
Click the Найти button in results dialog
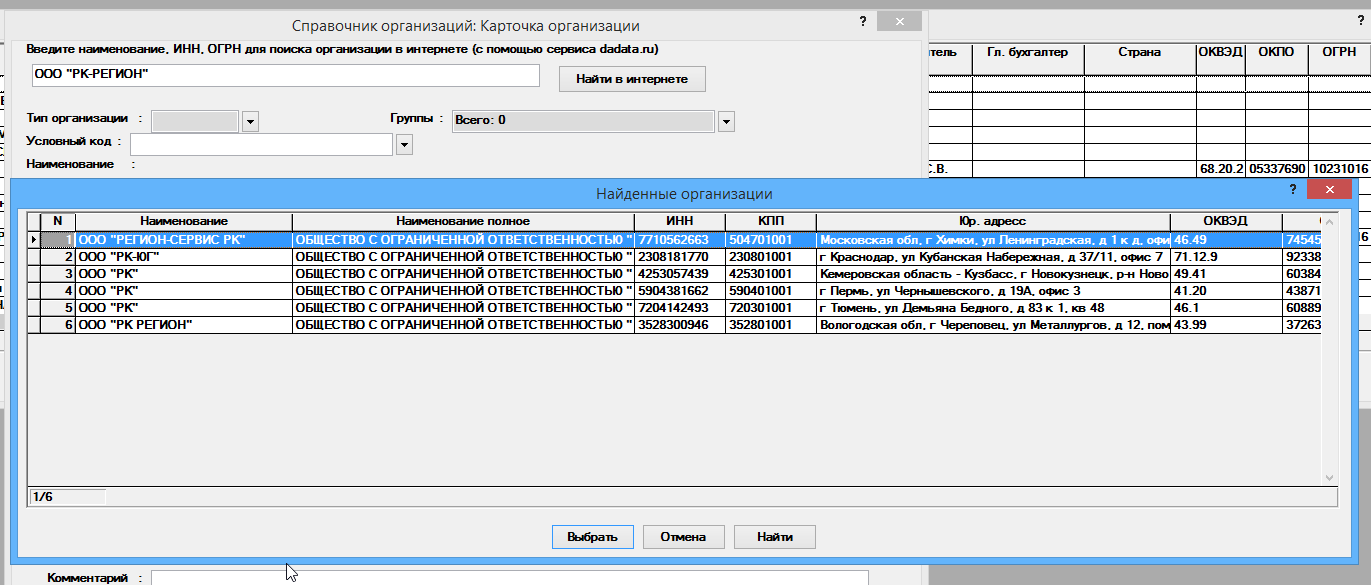(774, 537)
